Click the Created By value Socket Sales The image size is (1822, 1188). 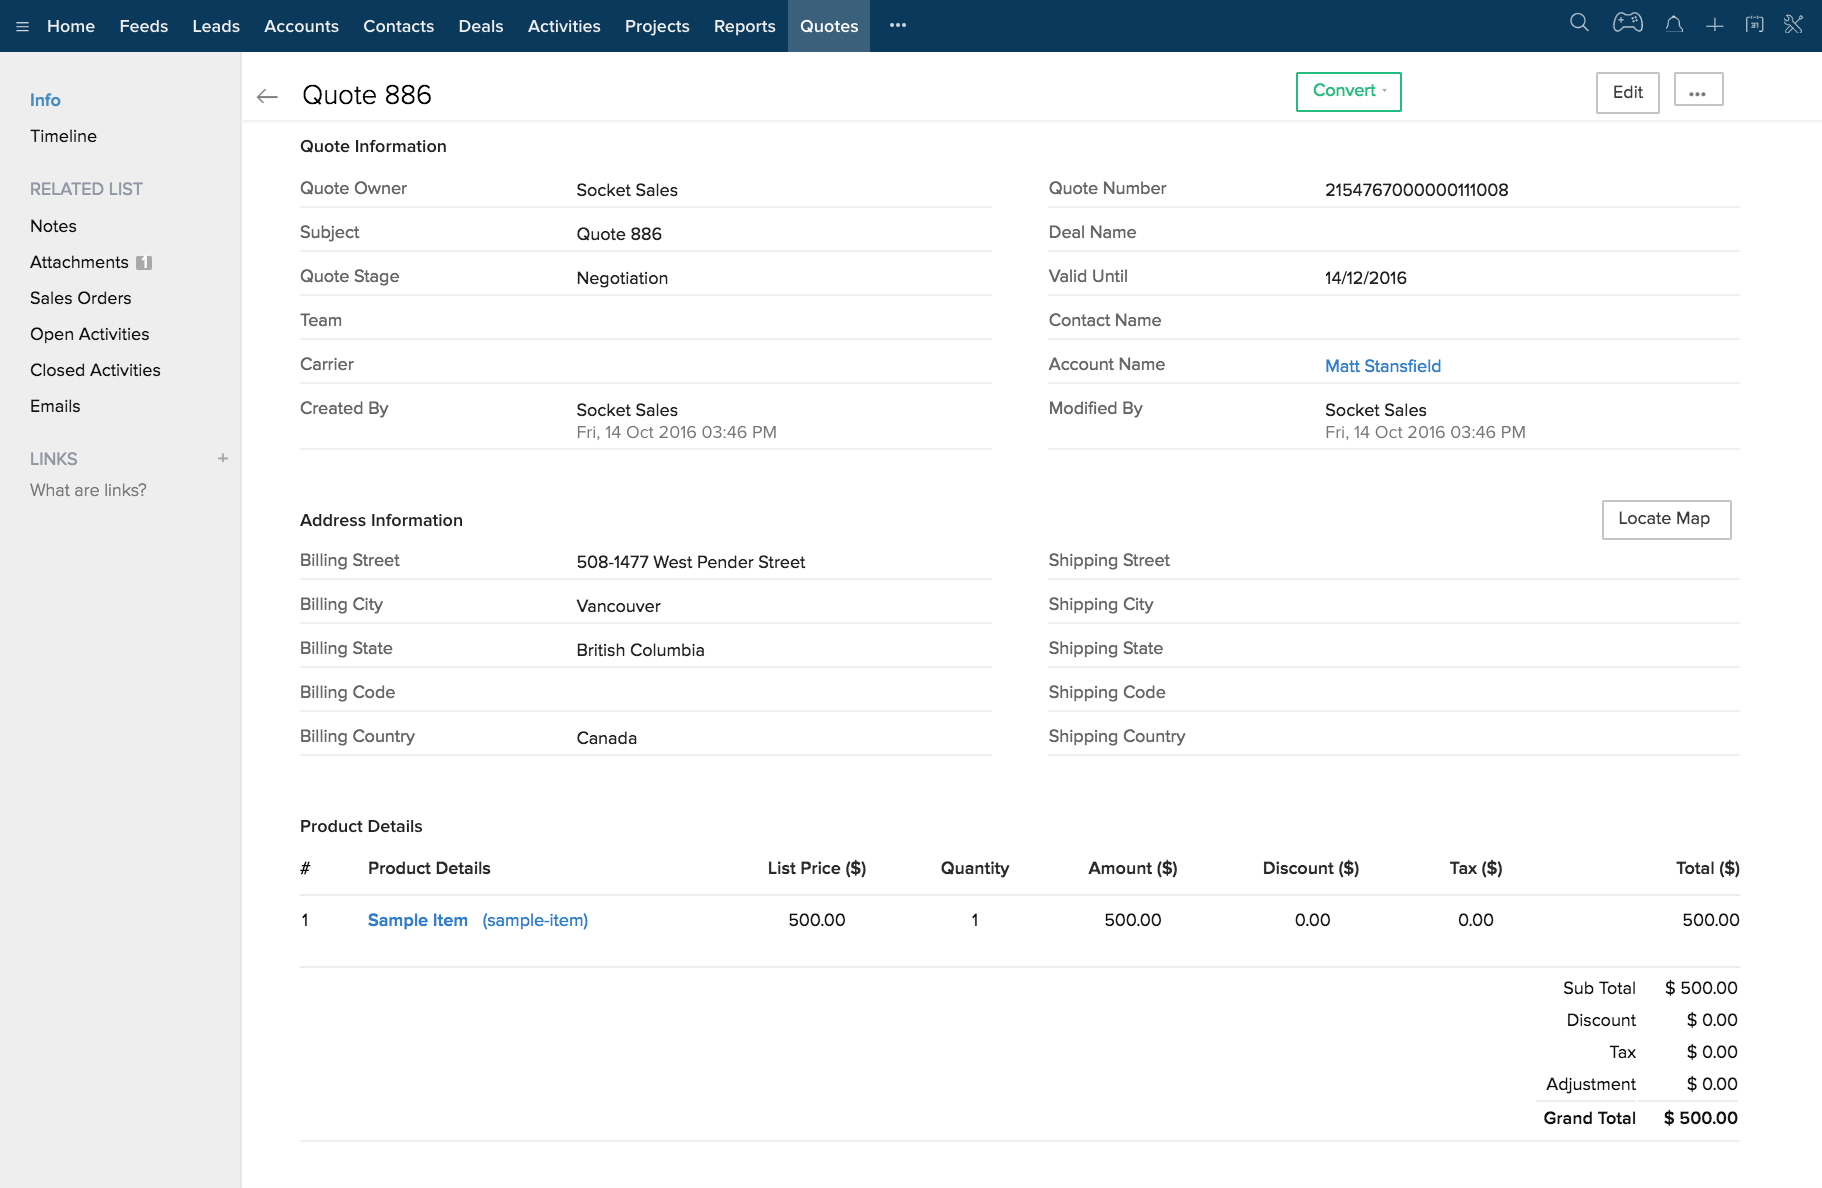pos(627,410)
